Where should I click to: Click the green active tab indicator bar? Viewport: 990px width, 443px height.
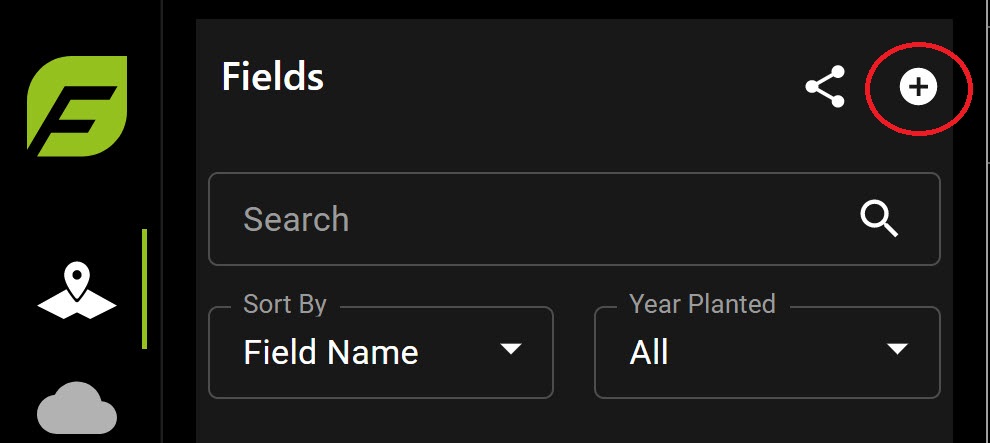pos(145,289)
